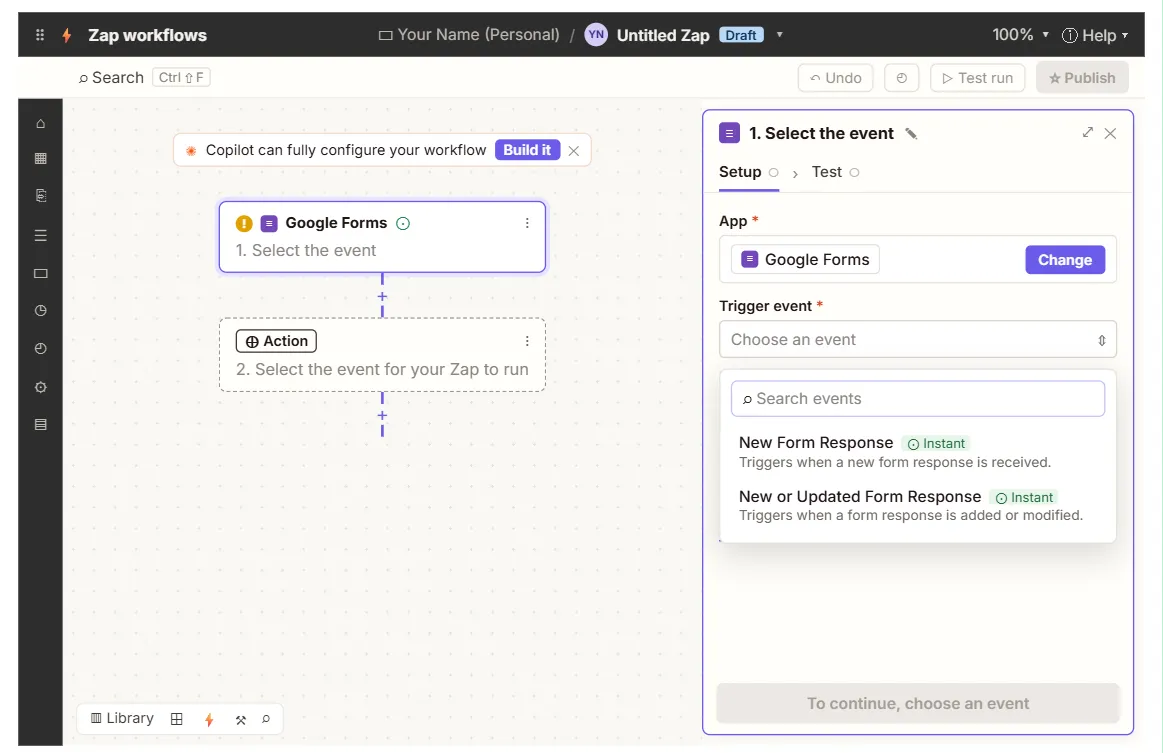The height and width of the screenshot is (753, 1163).
Task: Close the Select the event panel
Action: pyautogui.click(x=1110, y=134)
